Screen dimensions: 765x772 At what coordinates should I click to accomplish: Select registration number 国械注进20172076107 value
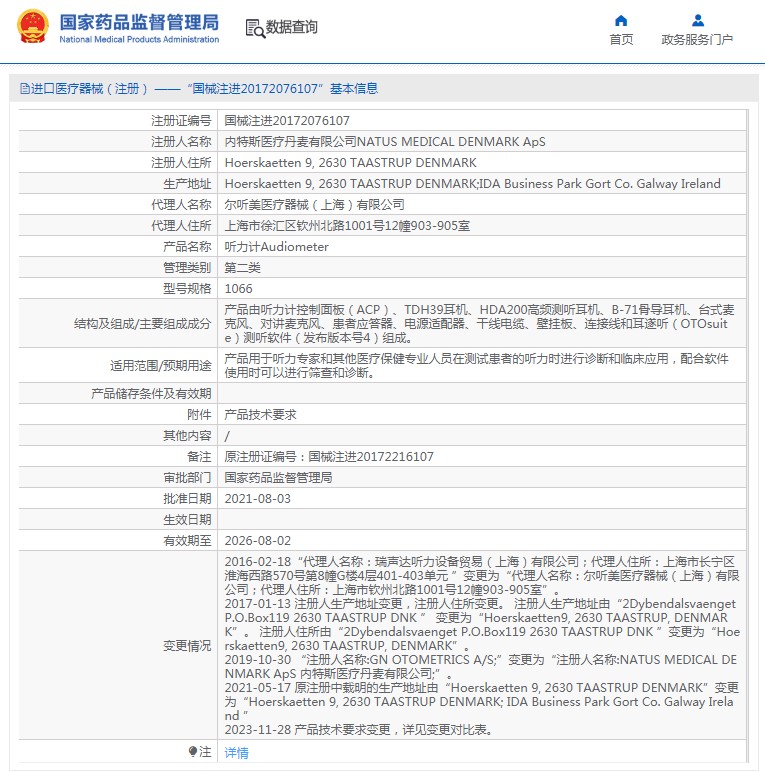[287, 121]
